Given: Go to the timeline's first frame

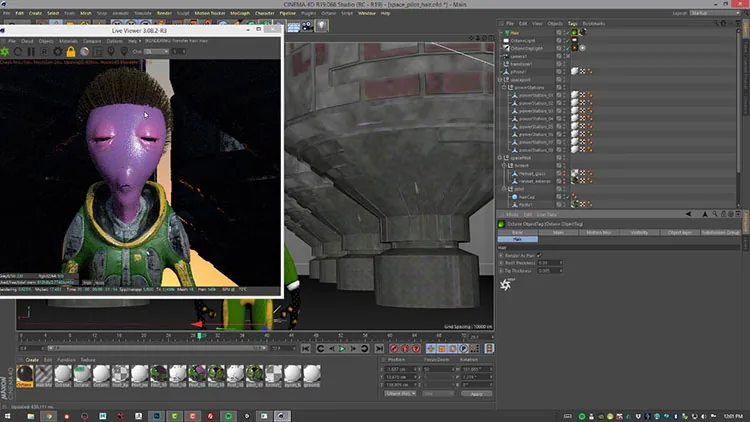Looking at the screenshot, I should (306, 349).
